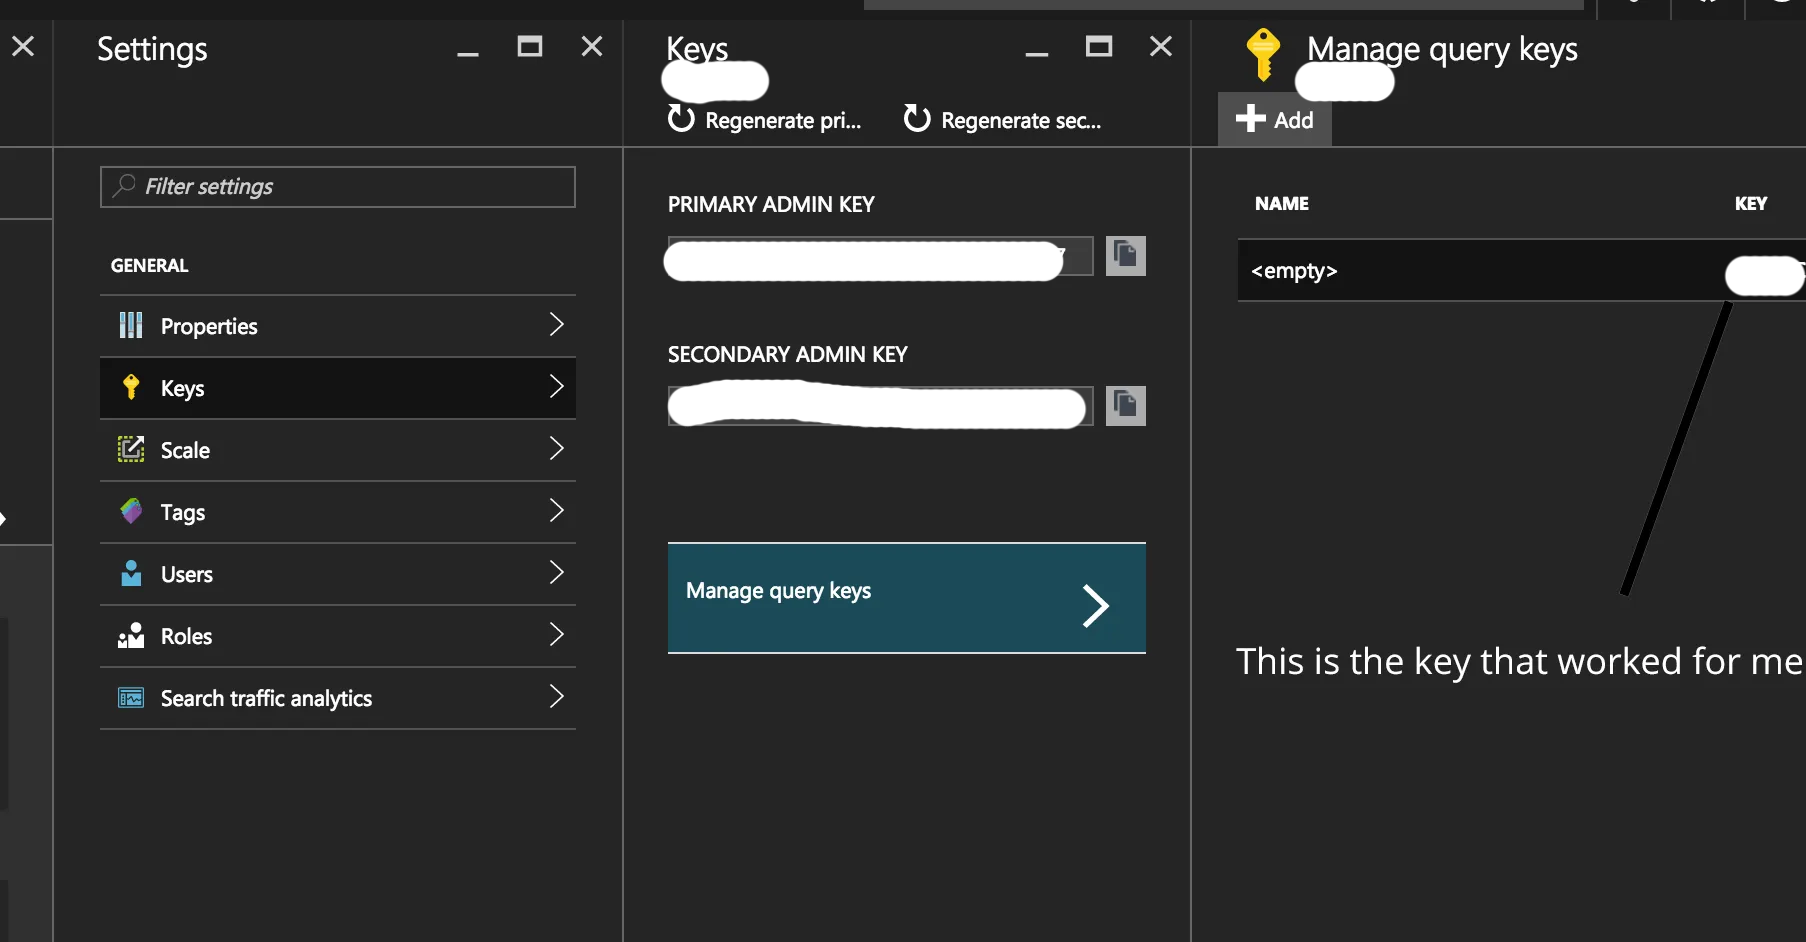Click the GENERAL section heading

click(x=149, y=266)
